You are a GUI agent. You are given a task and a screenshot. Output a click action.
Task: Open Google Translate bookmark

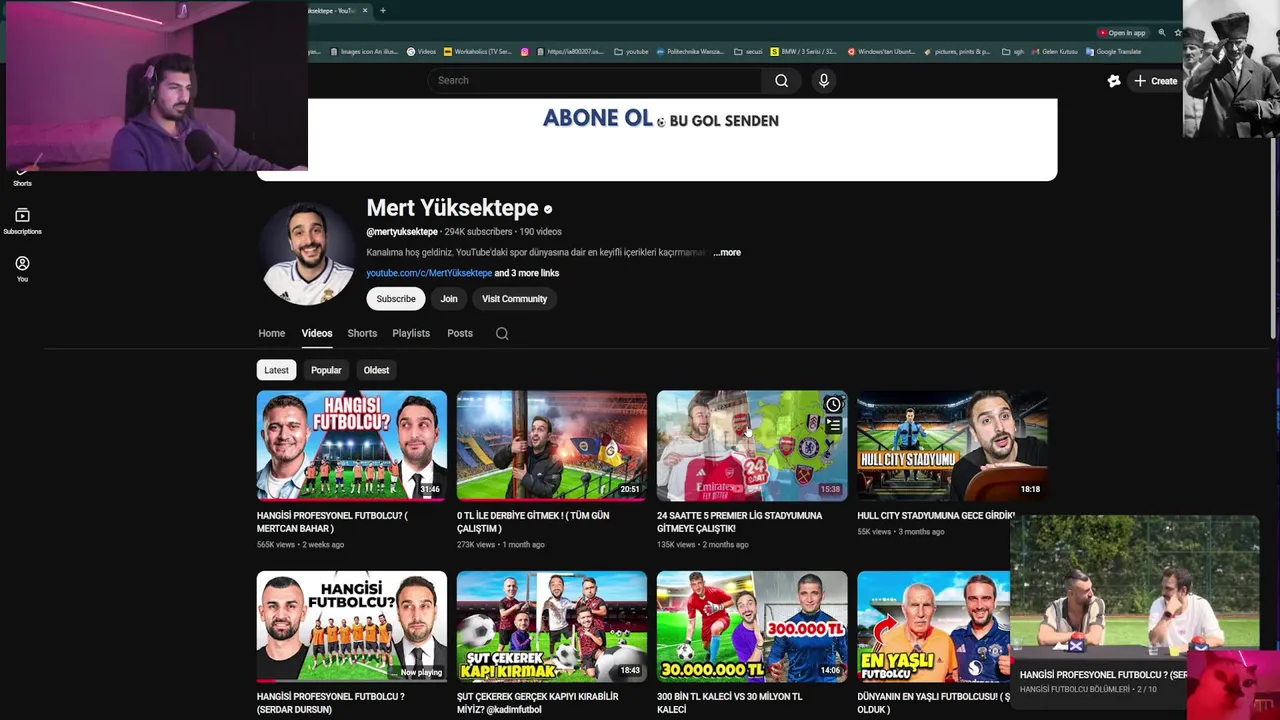point(1113,52)
